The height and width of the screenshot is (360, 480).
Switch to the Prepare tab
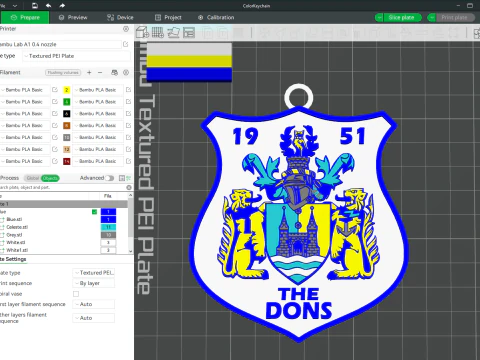click(25, 17)
